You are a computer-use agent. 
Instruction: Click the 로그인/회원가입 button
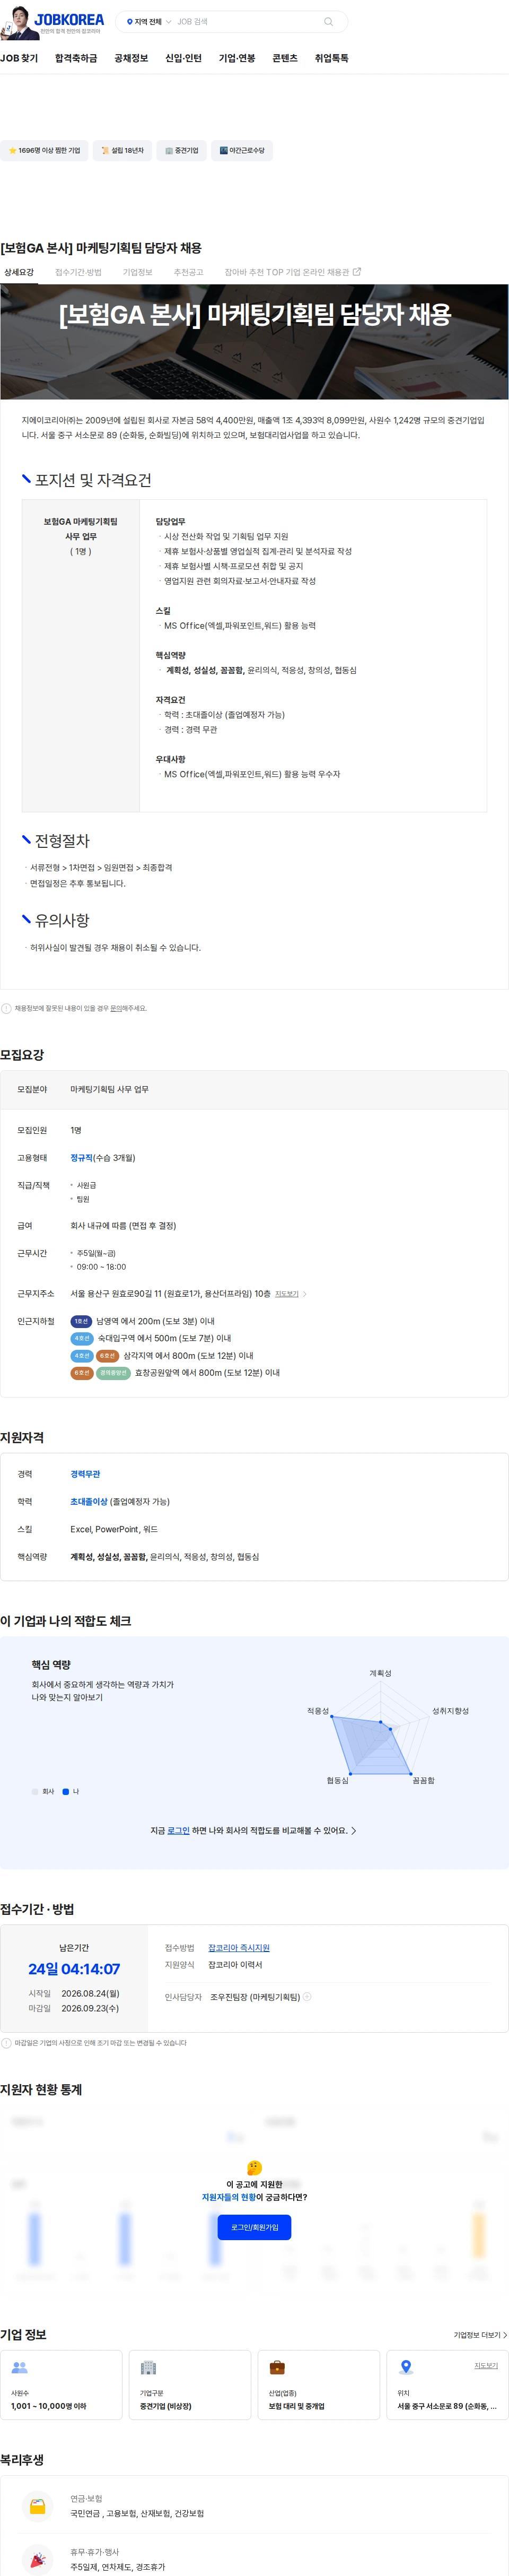pyautogui.click(x=254, y=2227)
